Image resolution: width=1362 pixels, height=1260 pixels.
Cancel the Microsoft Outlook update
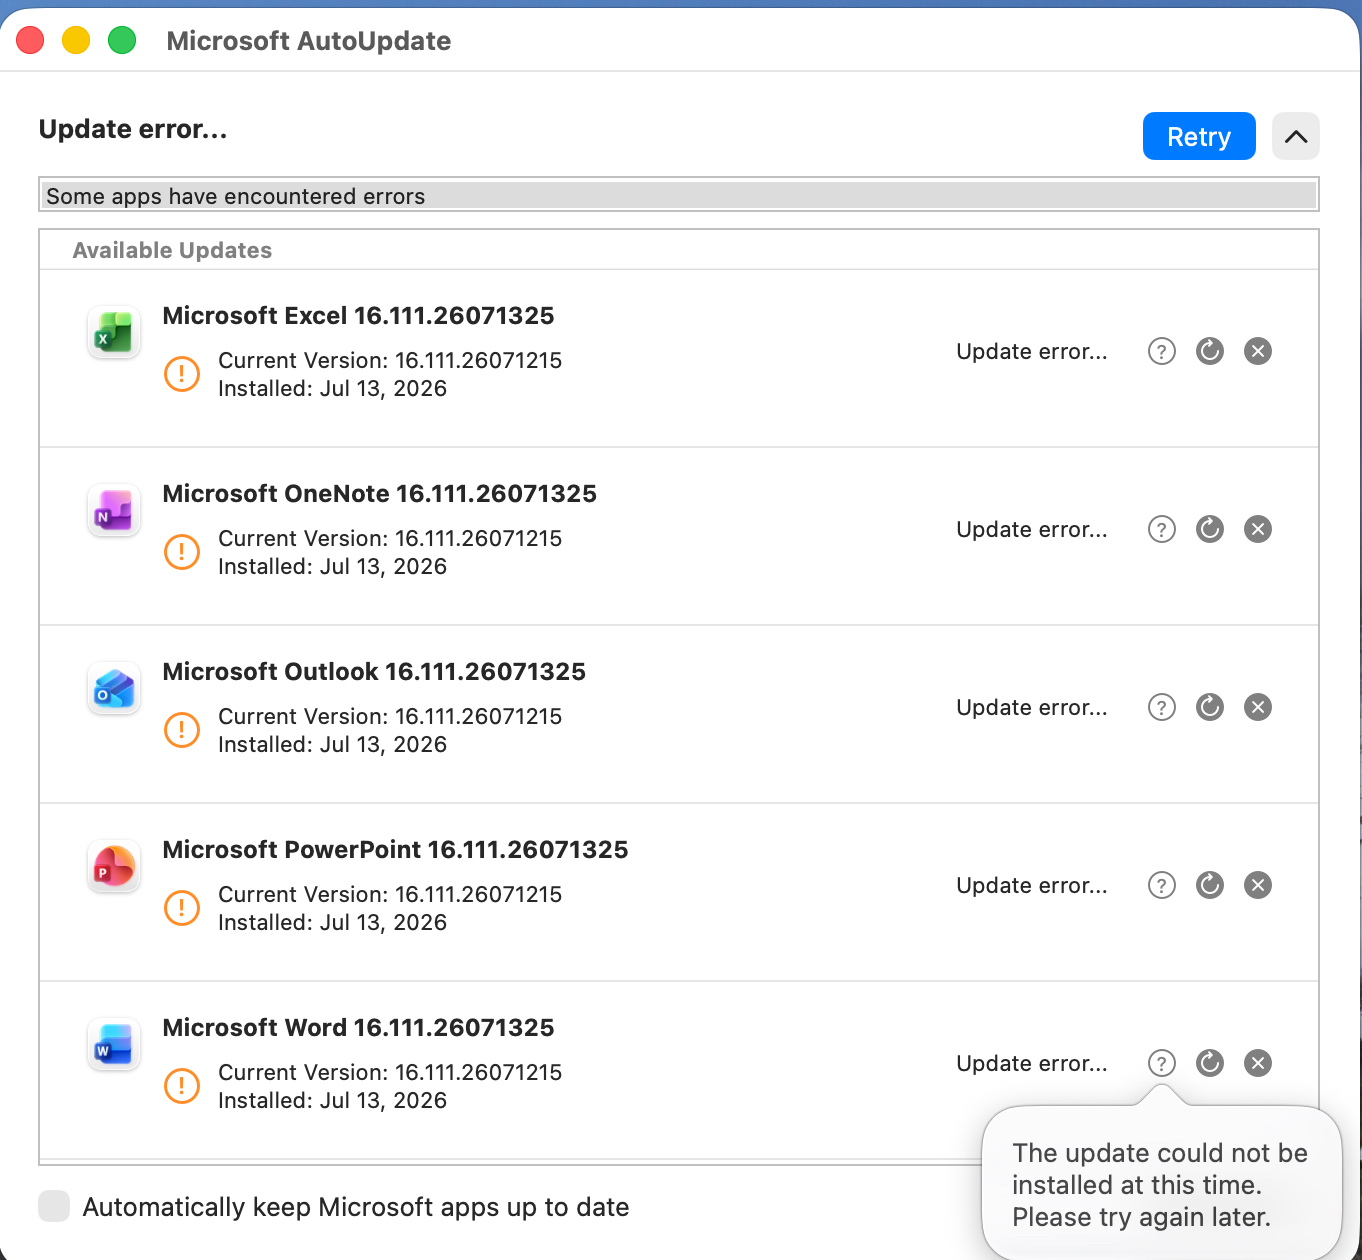pyautogui.click(x=1258, y=707)
